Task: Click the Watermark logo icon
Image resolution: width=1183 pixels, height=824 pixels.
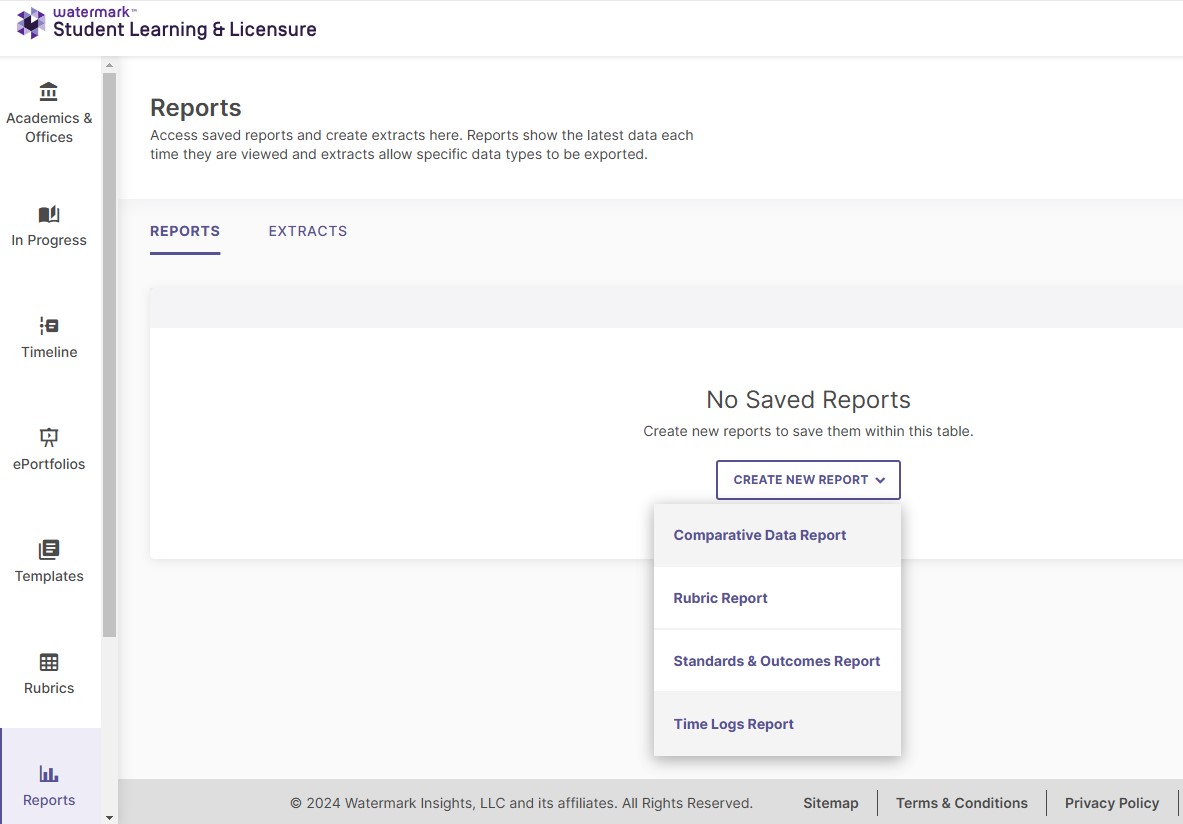Action: (31, 23)
